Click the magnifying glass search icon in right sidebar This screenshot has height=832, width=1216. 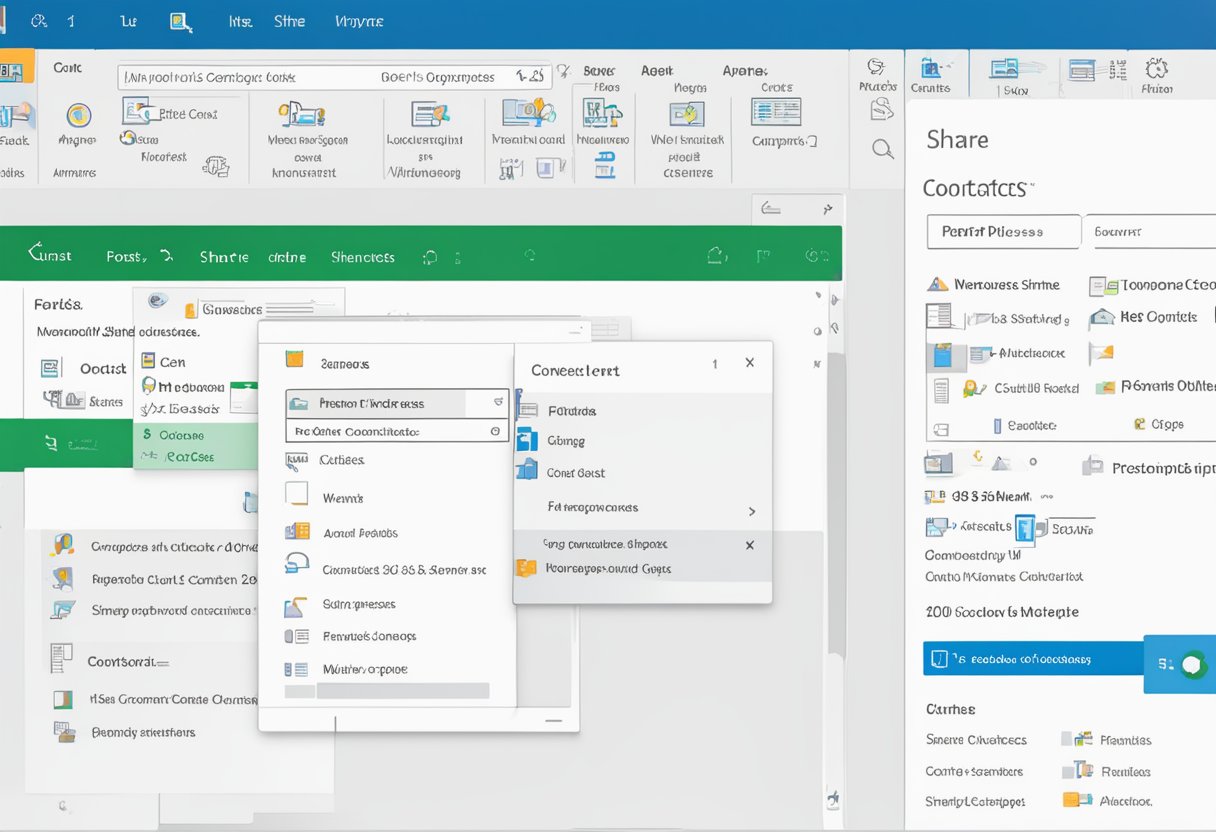click(882, 148)
